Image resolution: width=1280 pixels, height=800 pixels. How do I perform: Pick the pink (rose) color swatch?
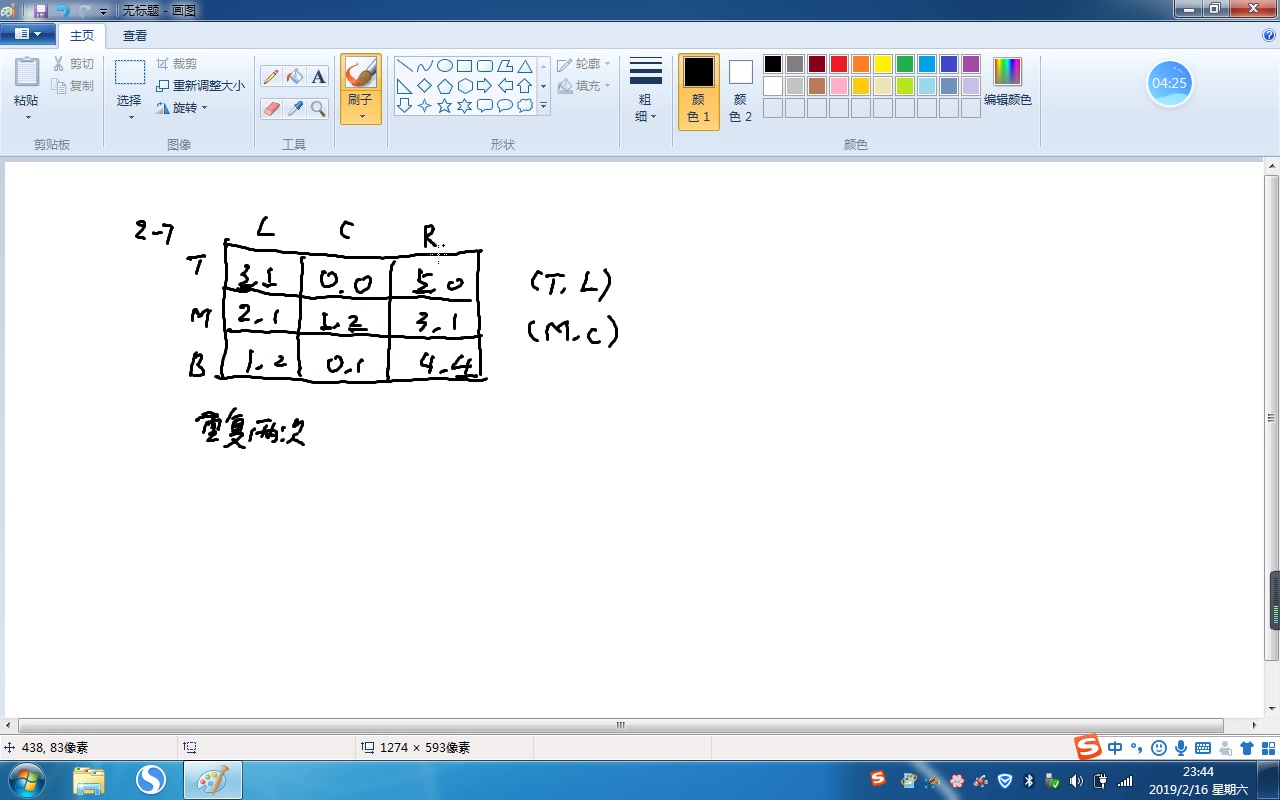coord(839,86)
